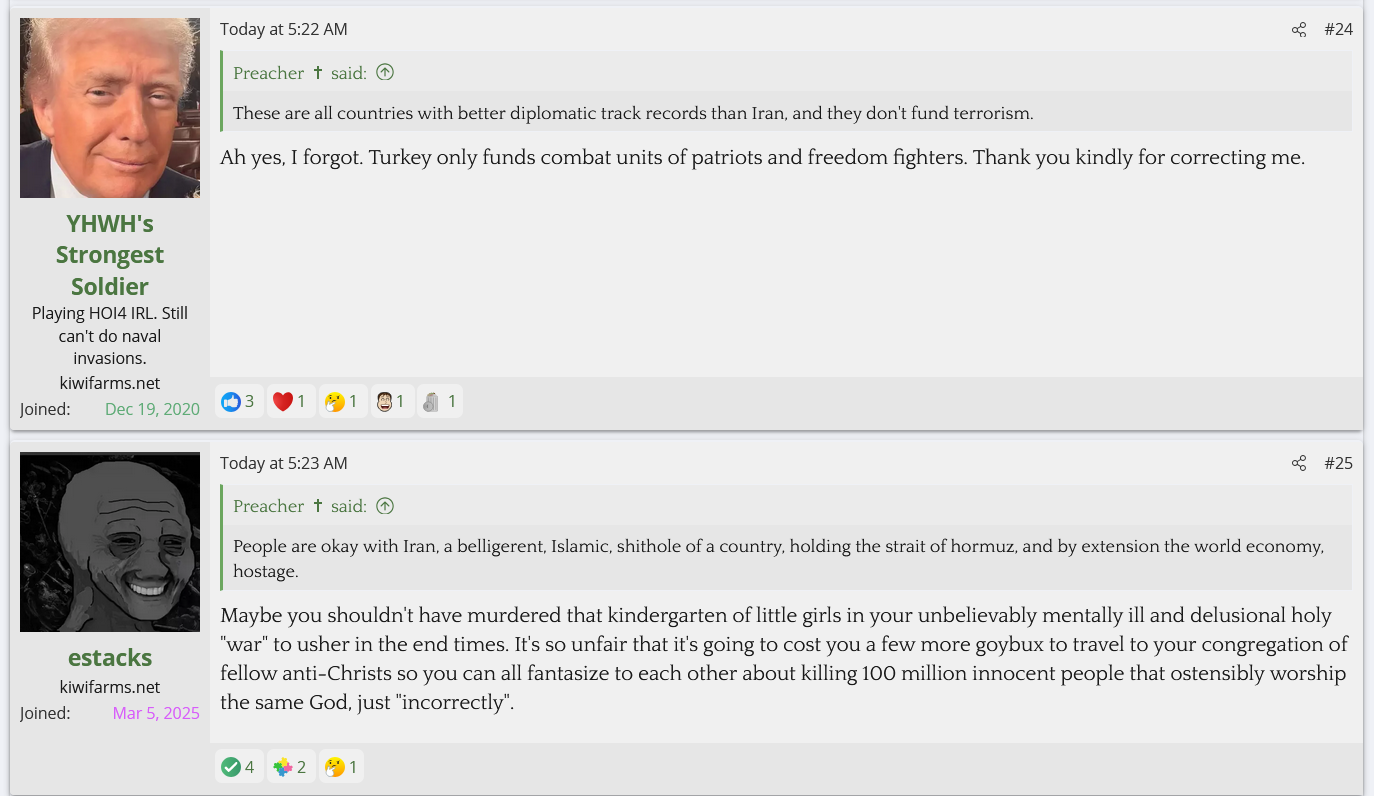The height and width of the screenshot is (796, 1374).
Task: Open the #24 post permalink
Action: pos(1338,30)
